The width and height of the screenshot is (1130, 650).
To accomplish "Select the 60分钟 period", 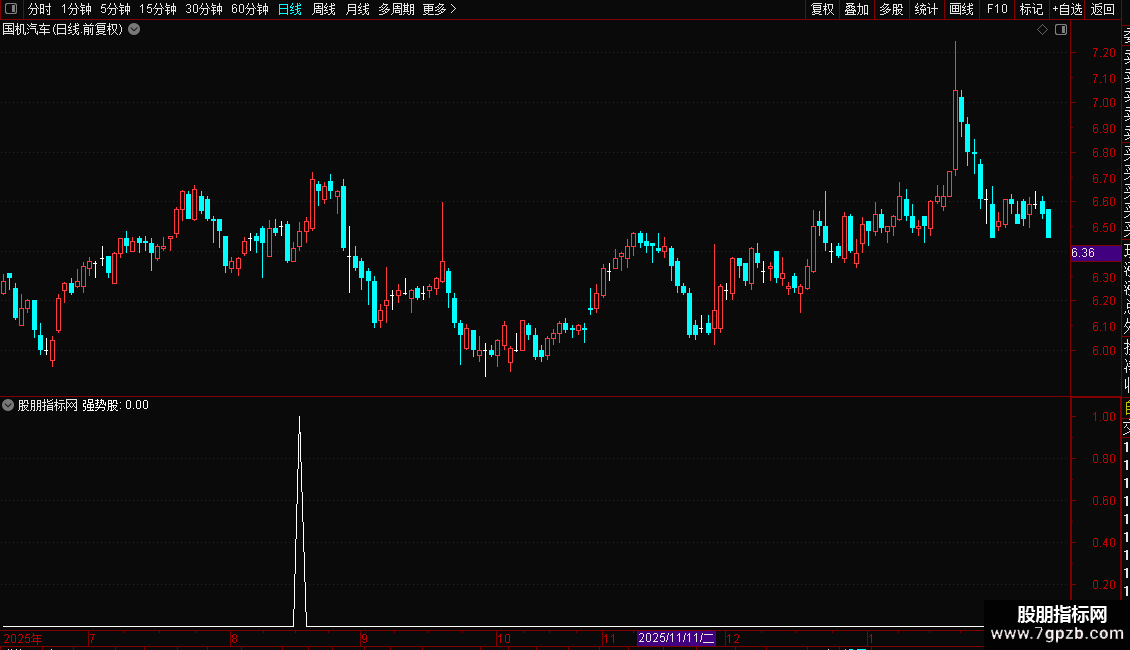I will click(x=250, y=9).
